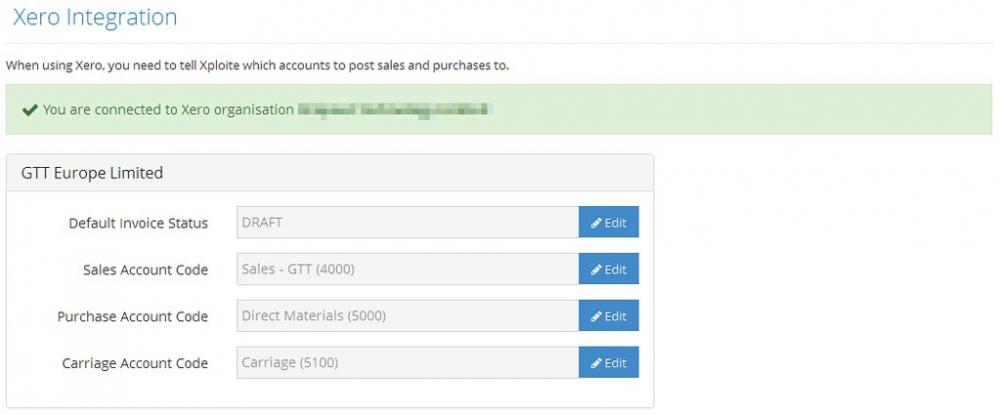The height and width of the screenshot is (414, 1000).
Task: Focus the Sales - GTT (4000) field
Action: coord(407,270)
